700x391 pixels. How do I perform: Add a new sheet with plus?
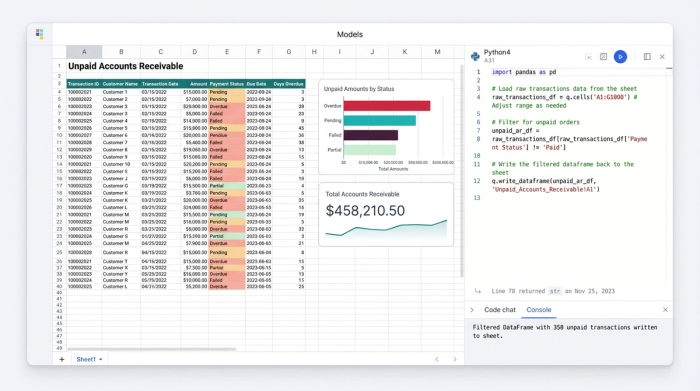pos(62,359)
